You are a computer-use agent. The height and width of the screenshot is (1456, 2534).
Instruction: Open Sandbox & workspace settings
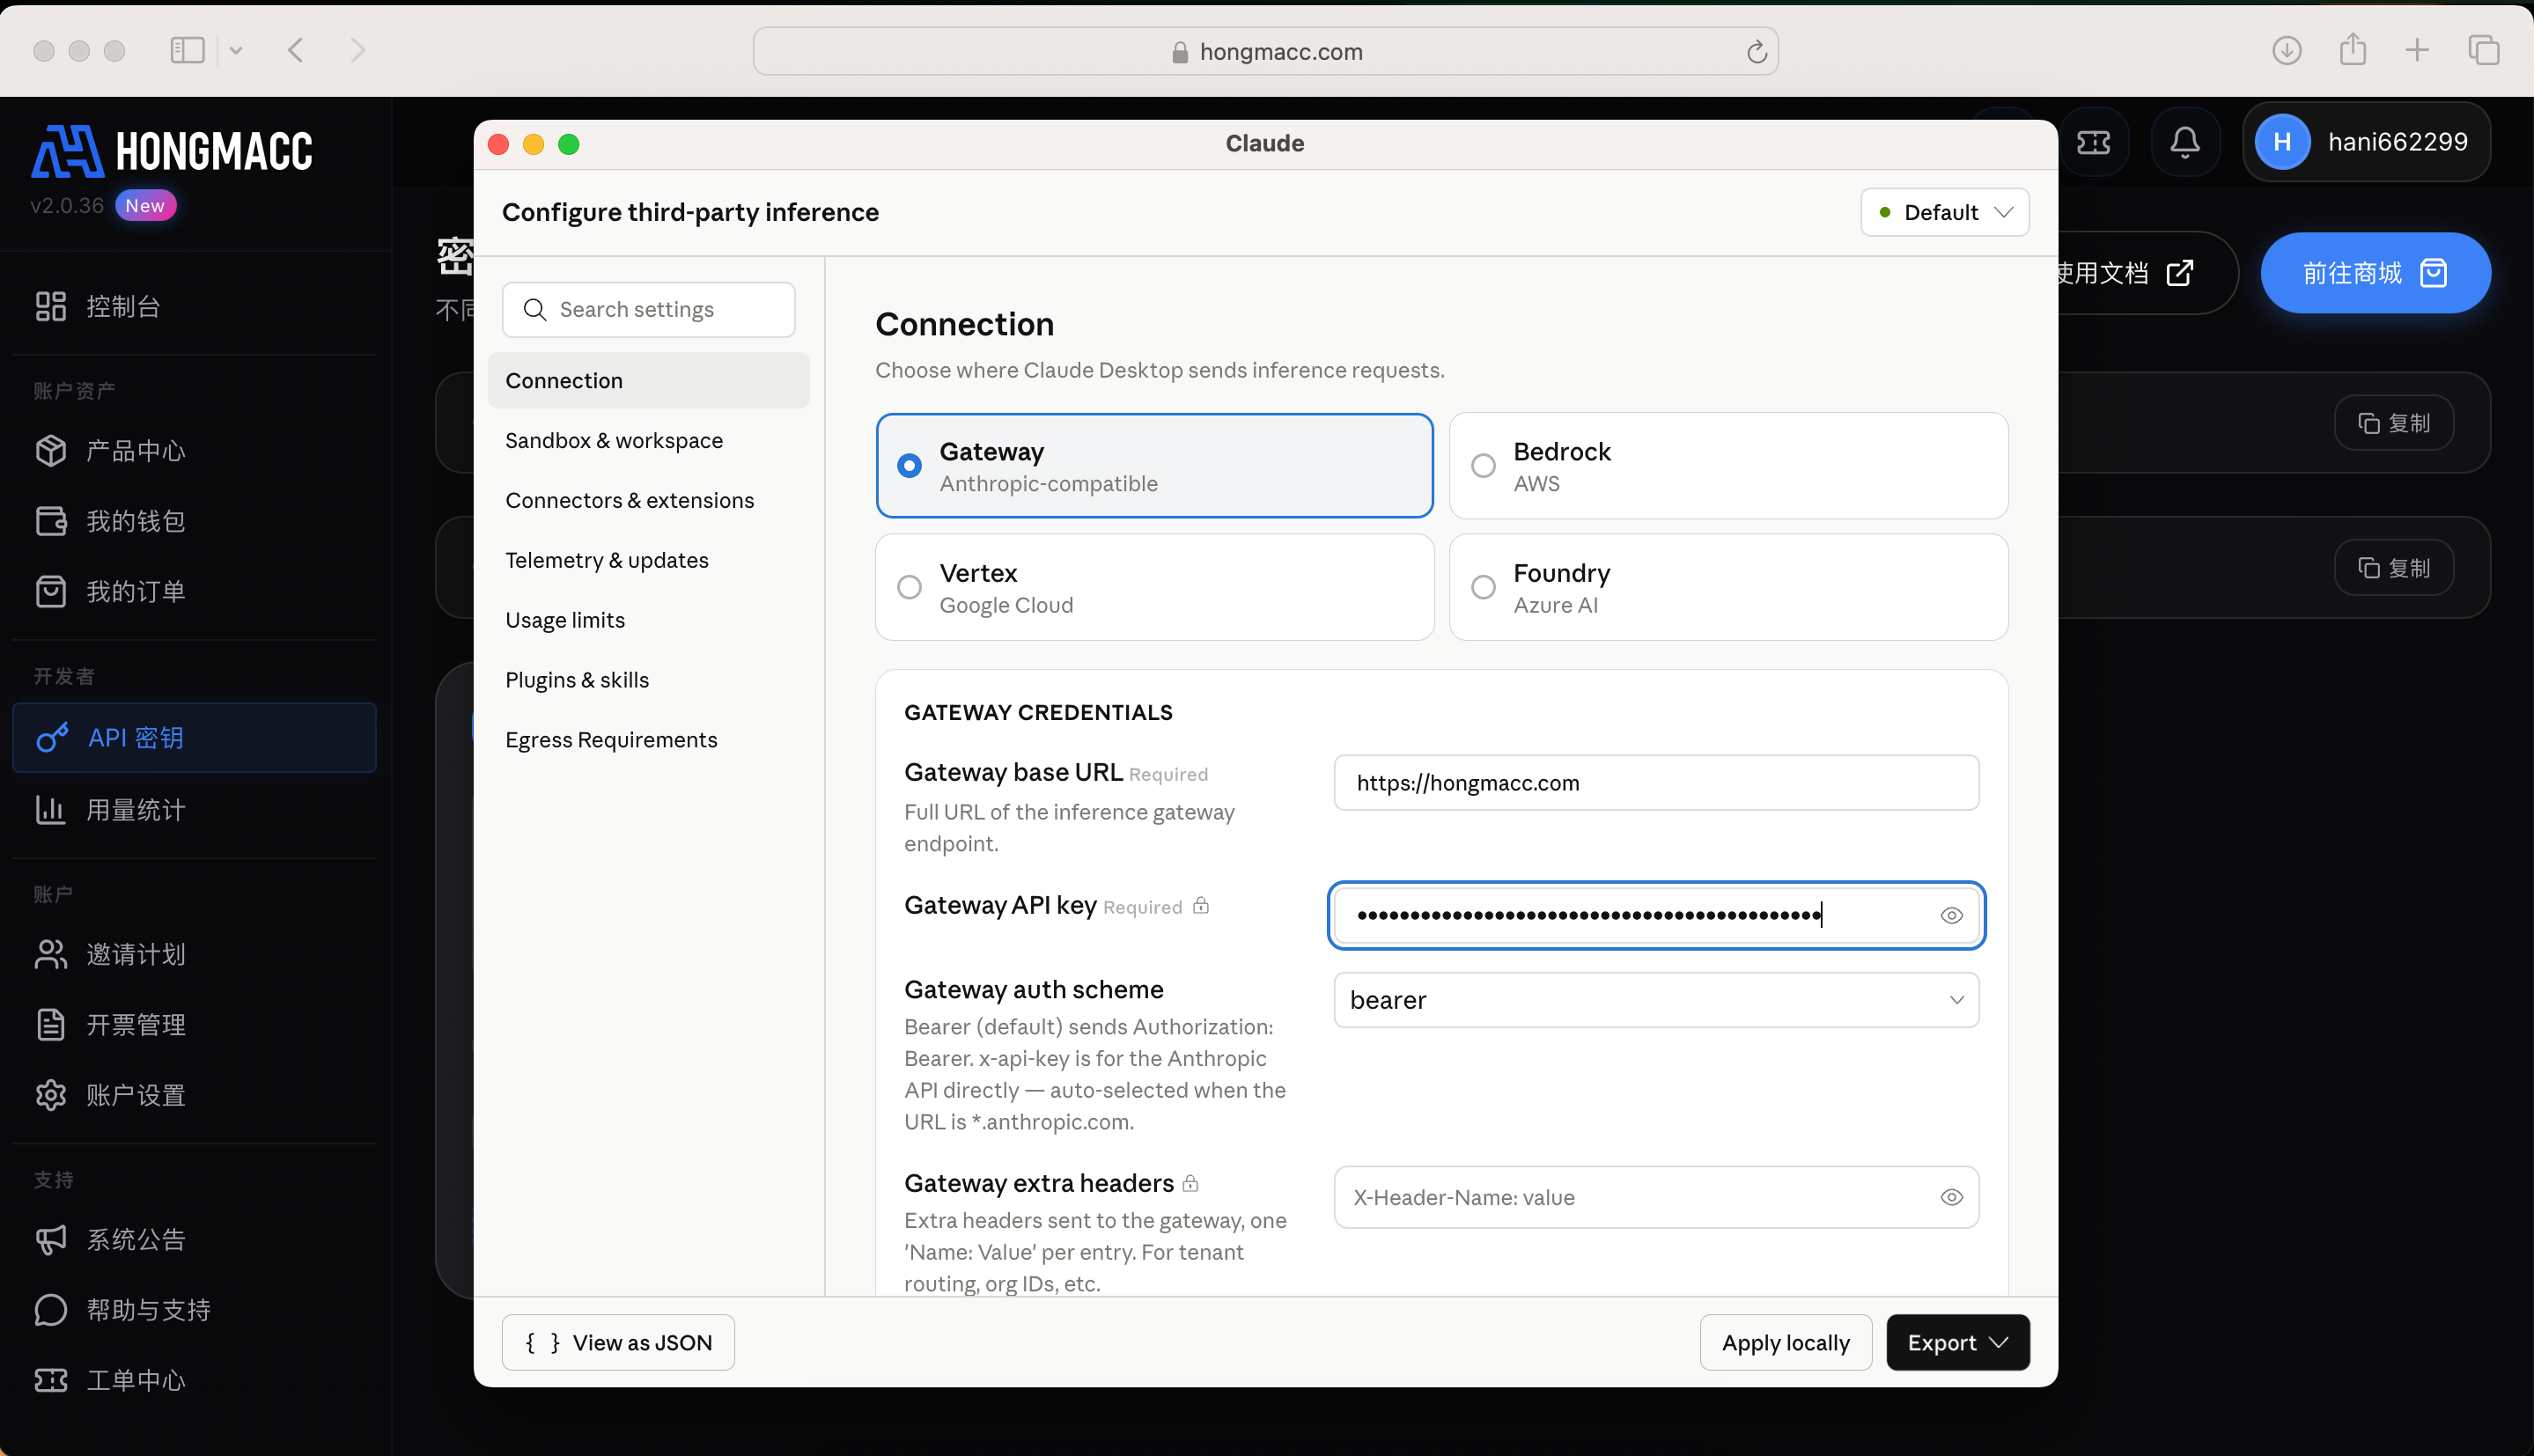[x=648, y=440]
